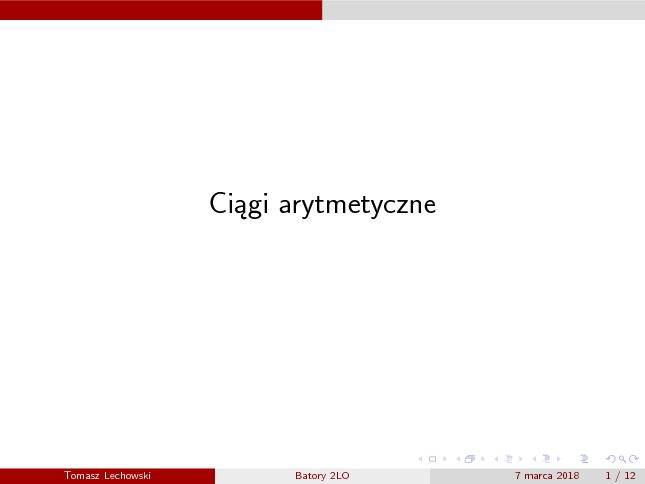This screenshot has width=645, height=484.
Task: Go to next slide arrow
Action: pyautogui.click(x=445, y=459)
